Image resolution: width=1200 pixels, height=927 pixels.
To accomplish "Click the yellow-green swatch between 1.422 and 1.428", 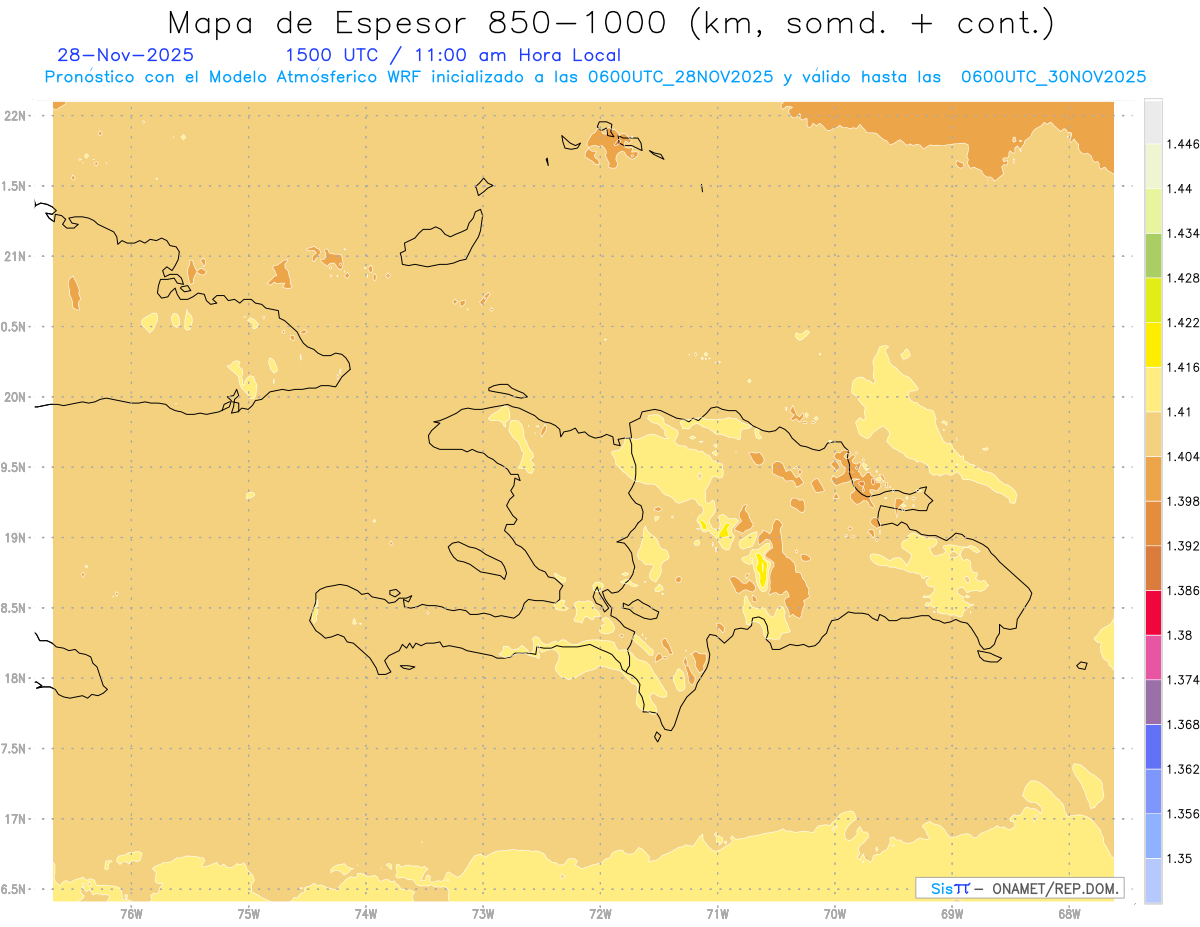I will tap(1153, 300).
